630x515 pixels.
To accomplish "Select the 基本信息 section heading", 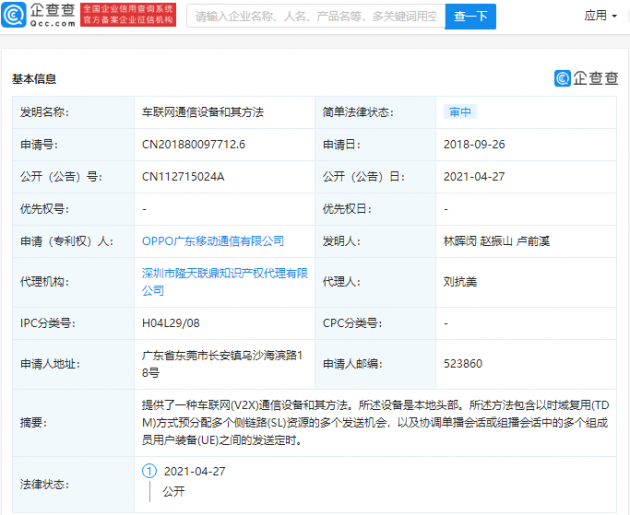I will click(34, 78).
